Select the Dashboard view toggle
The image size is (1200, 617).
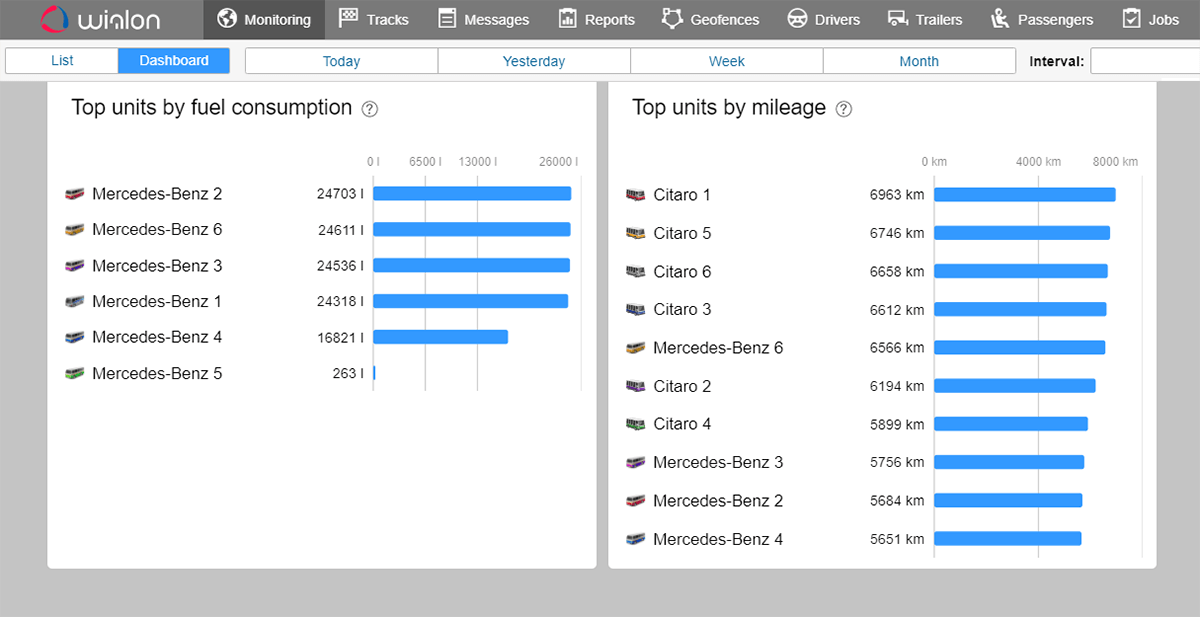click(174, 61)
